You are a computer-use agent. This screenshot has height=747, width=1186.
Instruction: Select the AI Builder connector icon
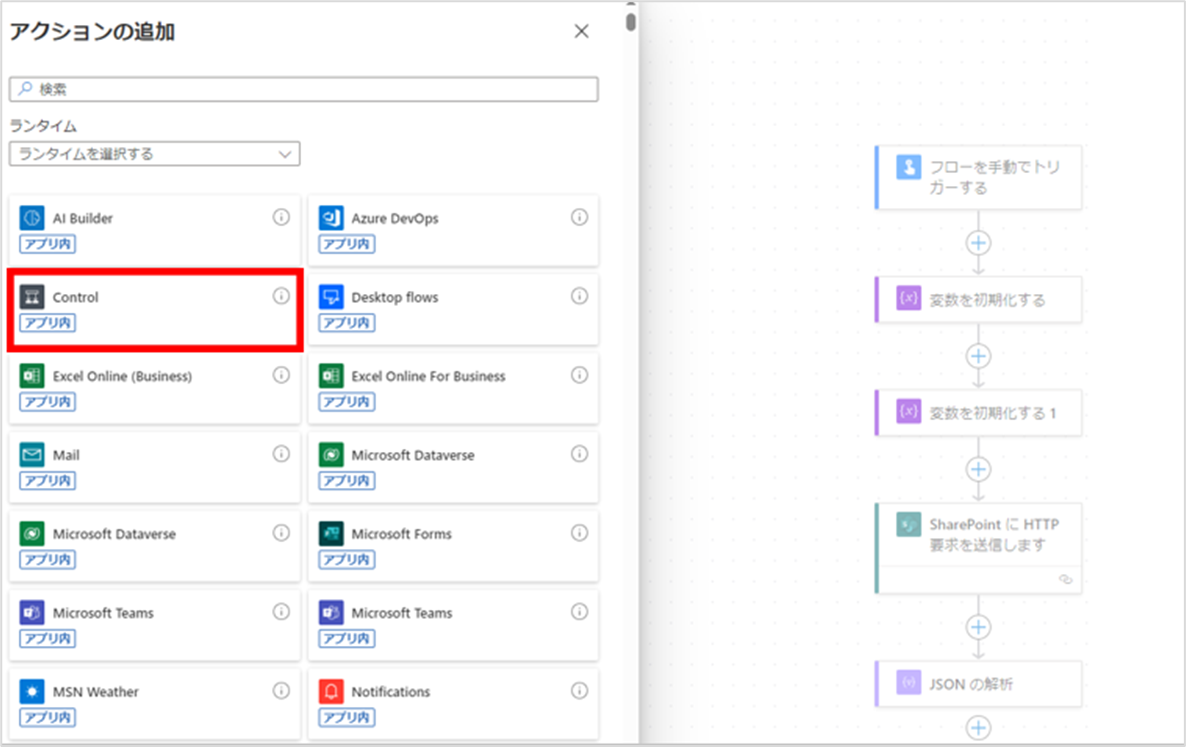pyautogui.click(x=32, y=218)
